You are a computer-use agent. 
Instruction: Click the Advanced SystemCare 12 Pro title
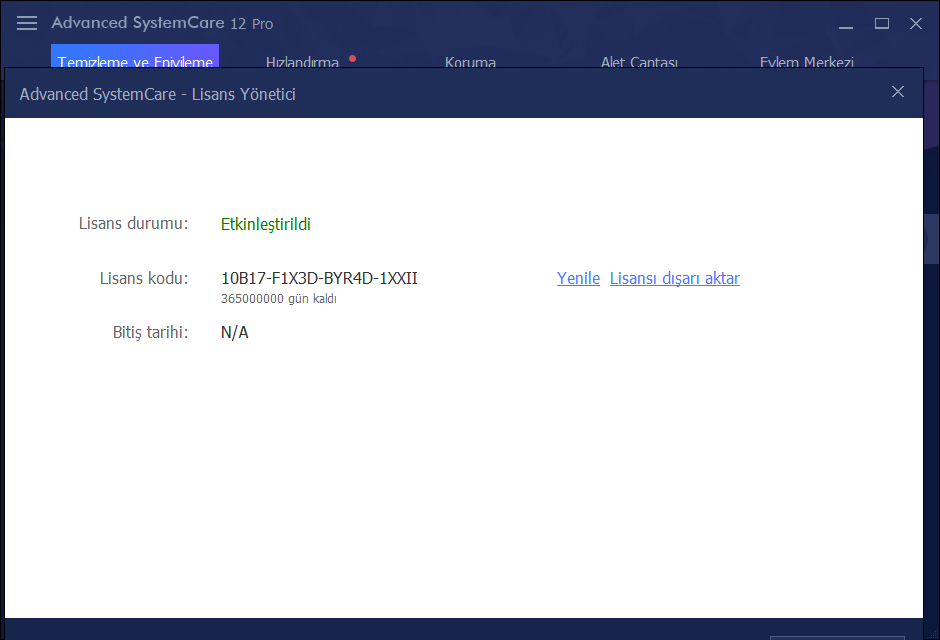coord(162,23)
